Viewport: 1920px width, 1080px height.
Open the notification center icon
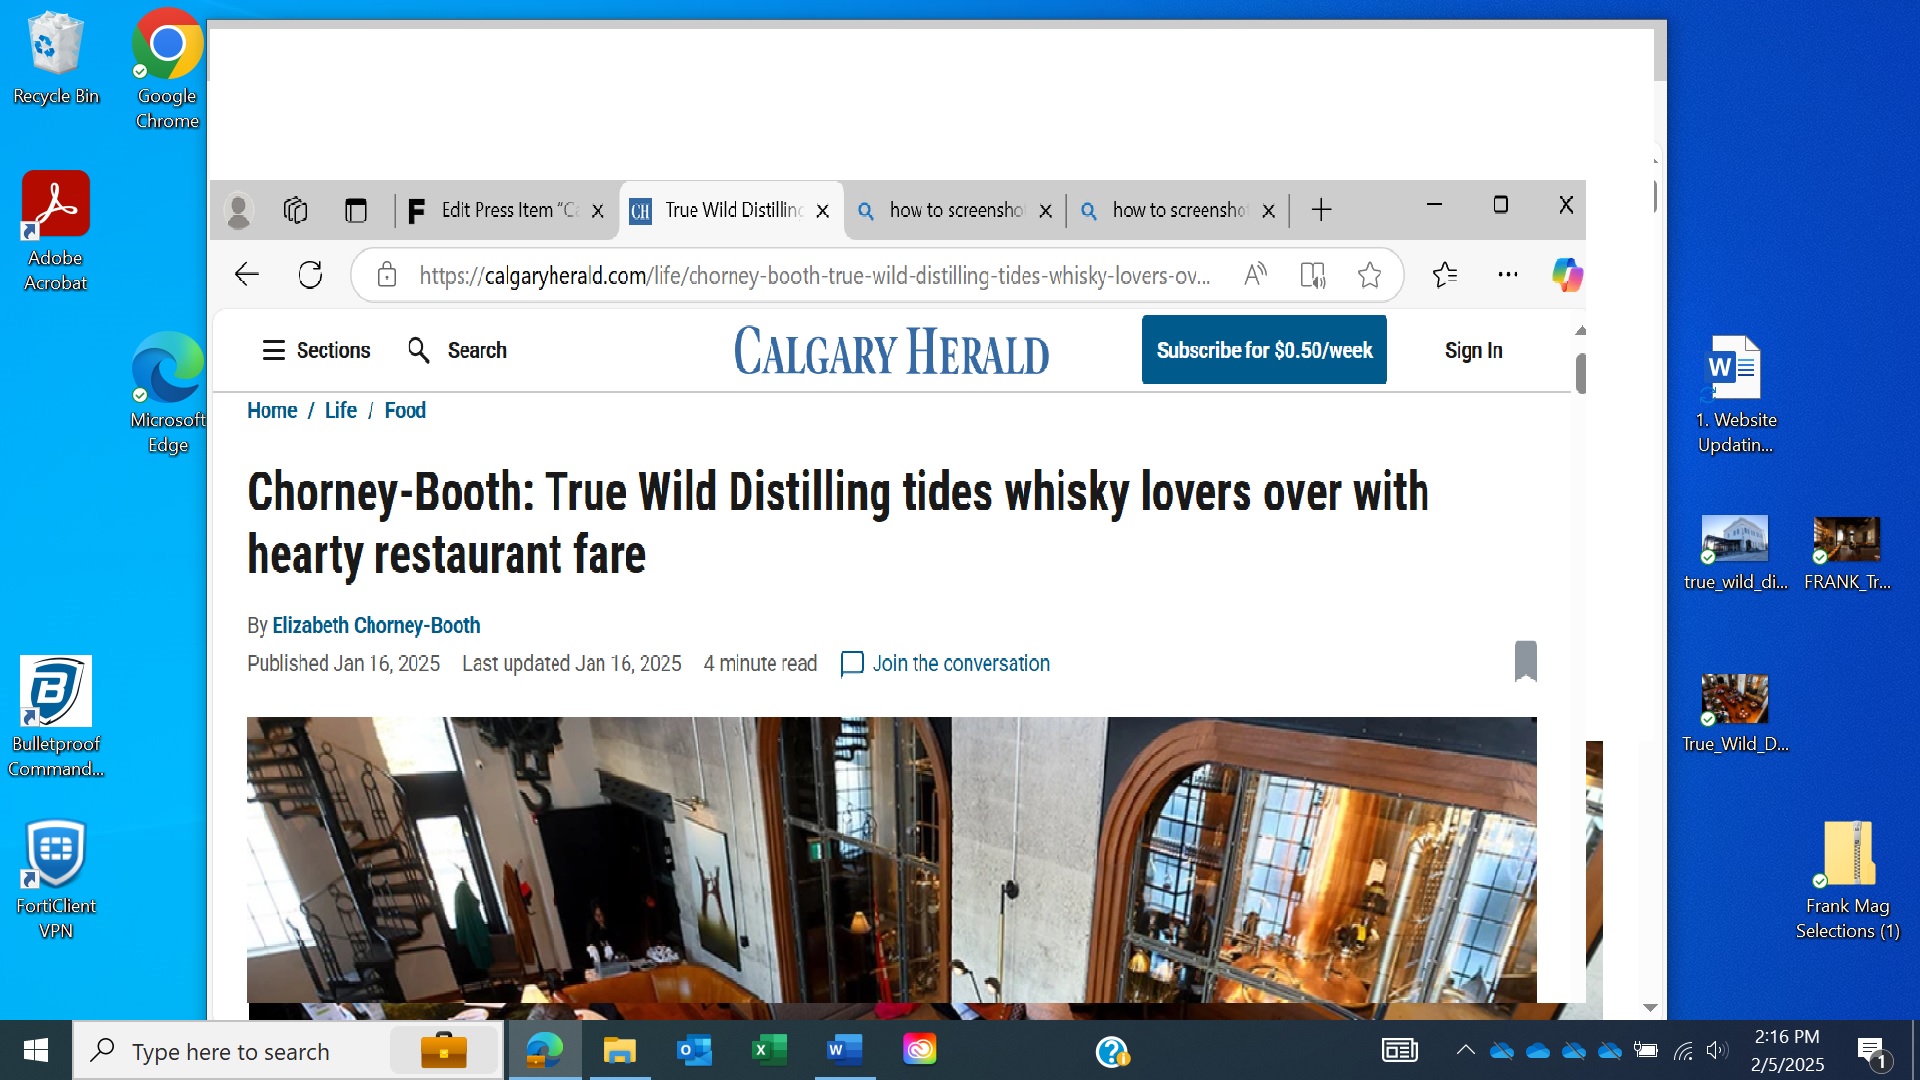click(1872, 1051)
